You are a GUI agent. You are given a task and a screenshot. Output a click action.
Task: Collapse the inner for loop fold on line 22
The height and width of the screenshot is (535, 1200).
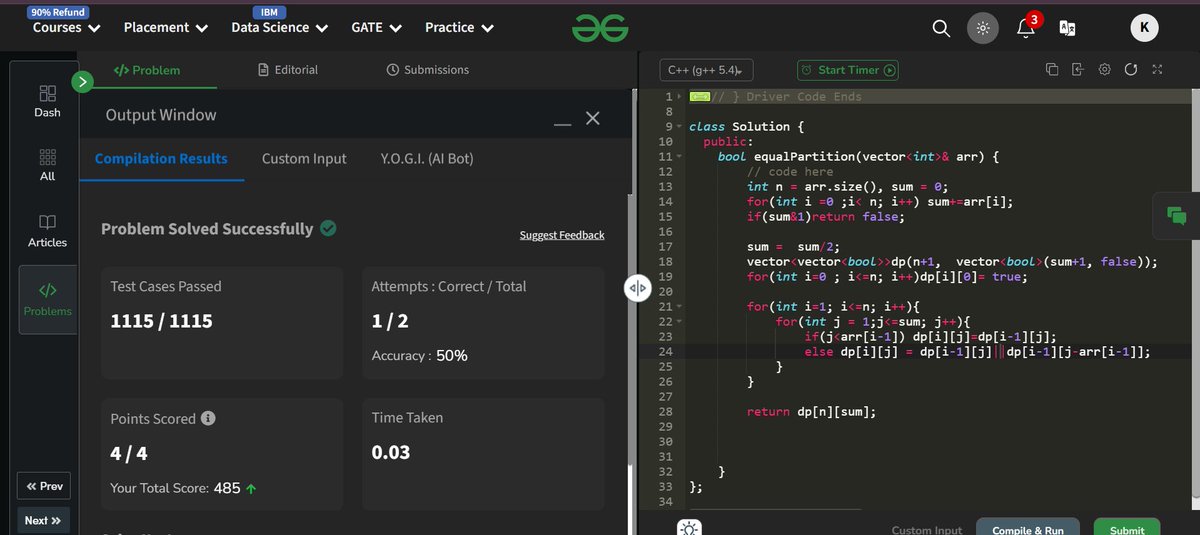[679, 322]
